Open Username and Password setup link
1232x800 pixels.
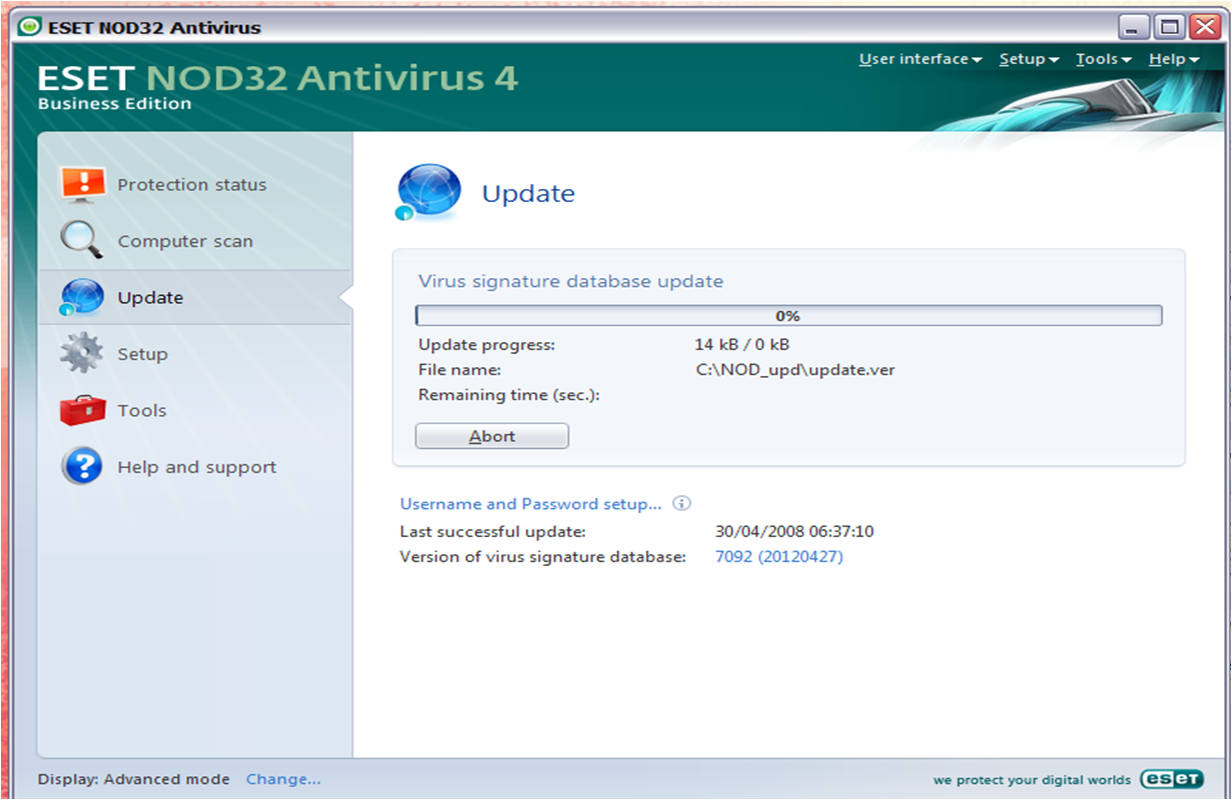[531, 504]
